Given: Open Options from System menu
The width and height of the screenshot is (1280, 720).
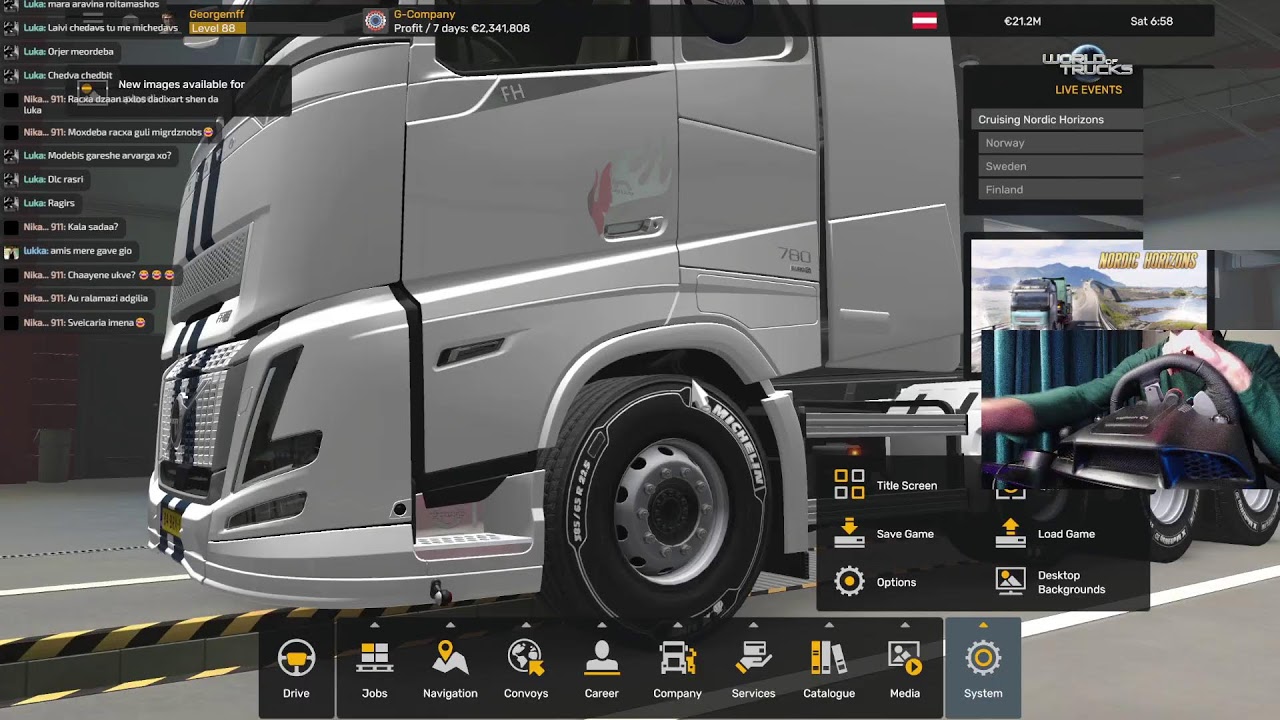Looking at the screenshot, I should click(x=896, y=582).
